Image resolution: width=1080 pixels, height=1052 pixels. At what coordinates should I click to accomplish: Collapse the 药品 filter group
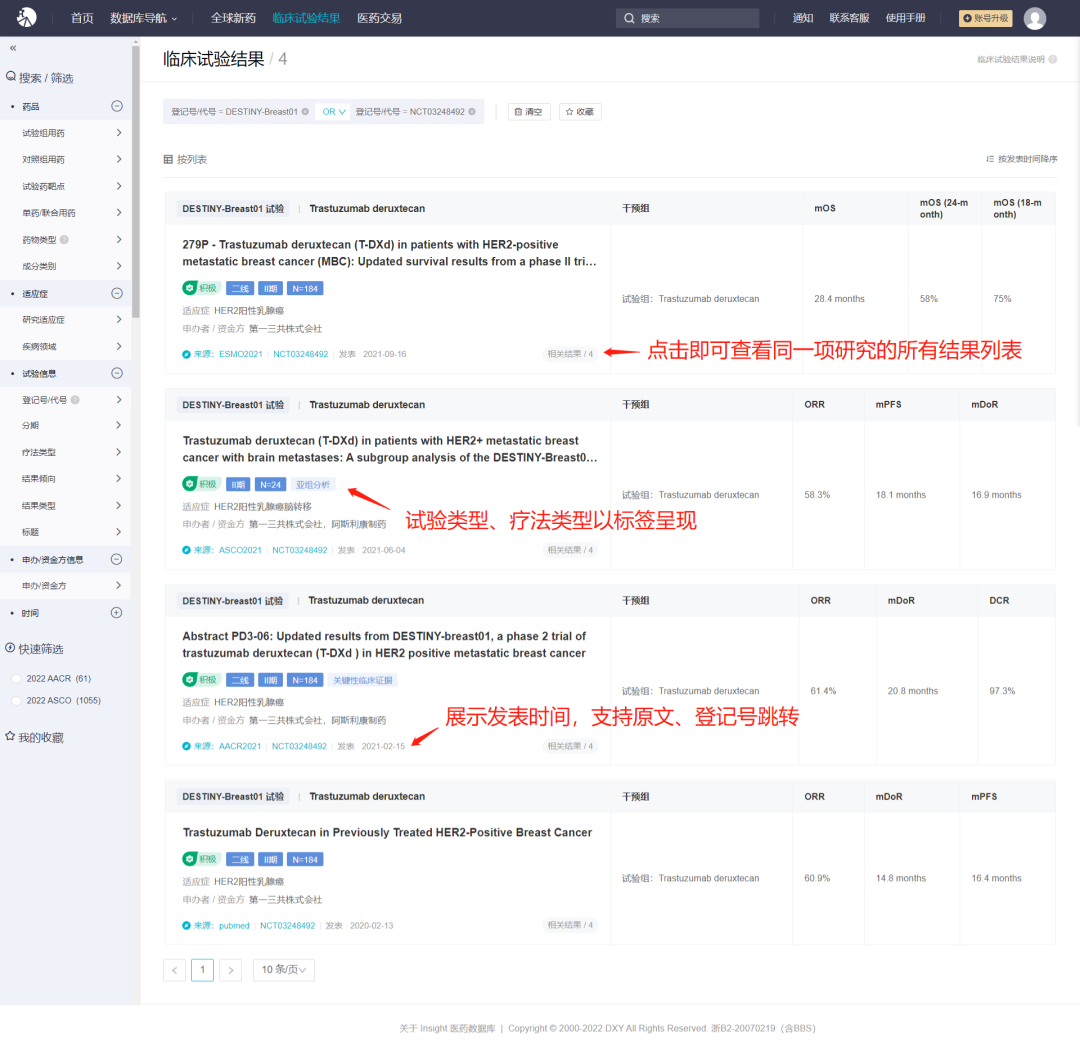point(117,106)
